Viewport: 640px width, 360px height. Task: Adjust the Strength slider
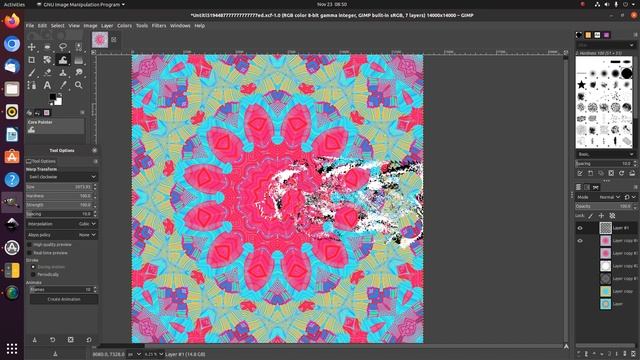pos(59,205)
